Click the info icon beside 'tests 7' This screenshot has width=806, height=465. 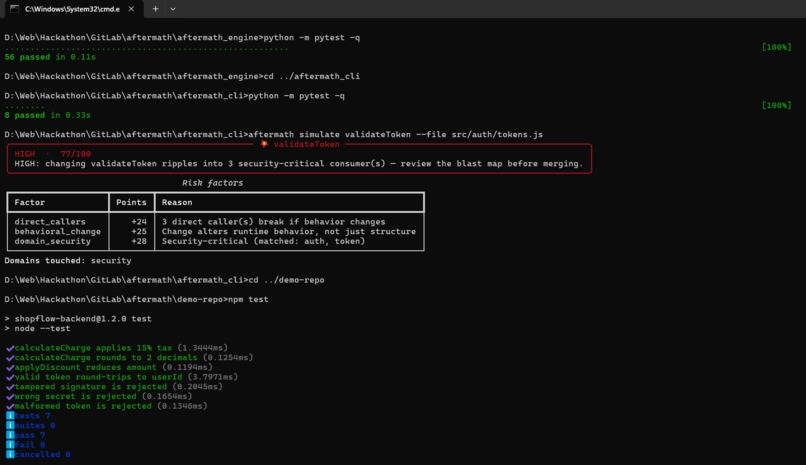click(x=10, y=416)
